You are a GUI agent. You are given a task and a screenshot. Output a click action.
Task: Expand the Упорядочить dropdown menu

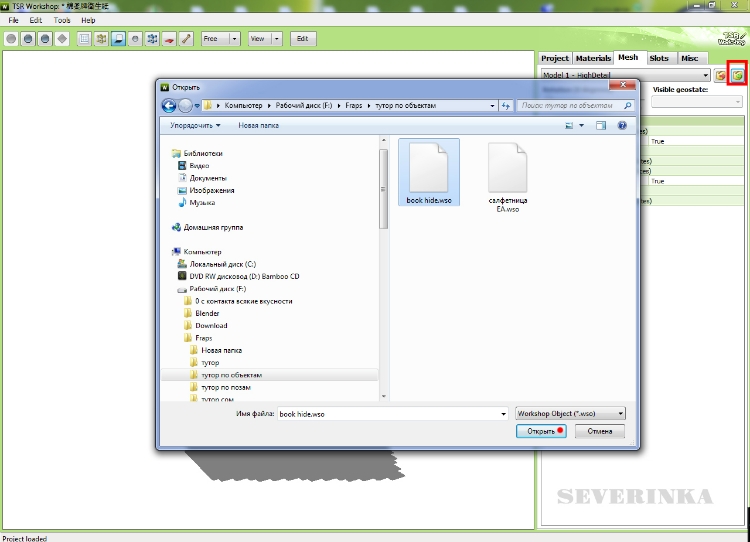(x=196, y=126)
